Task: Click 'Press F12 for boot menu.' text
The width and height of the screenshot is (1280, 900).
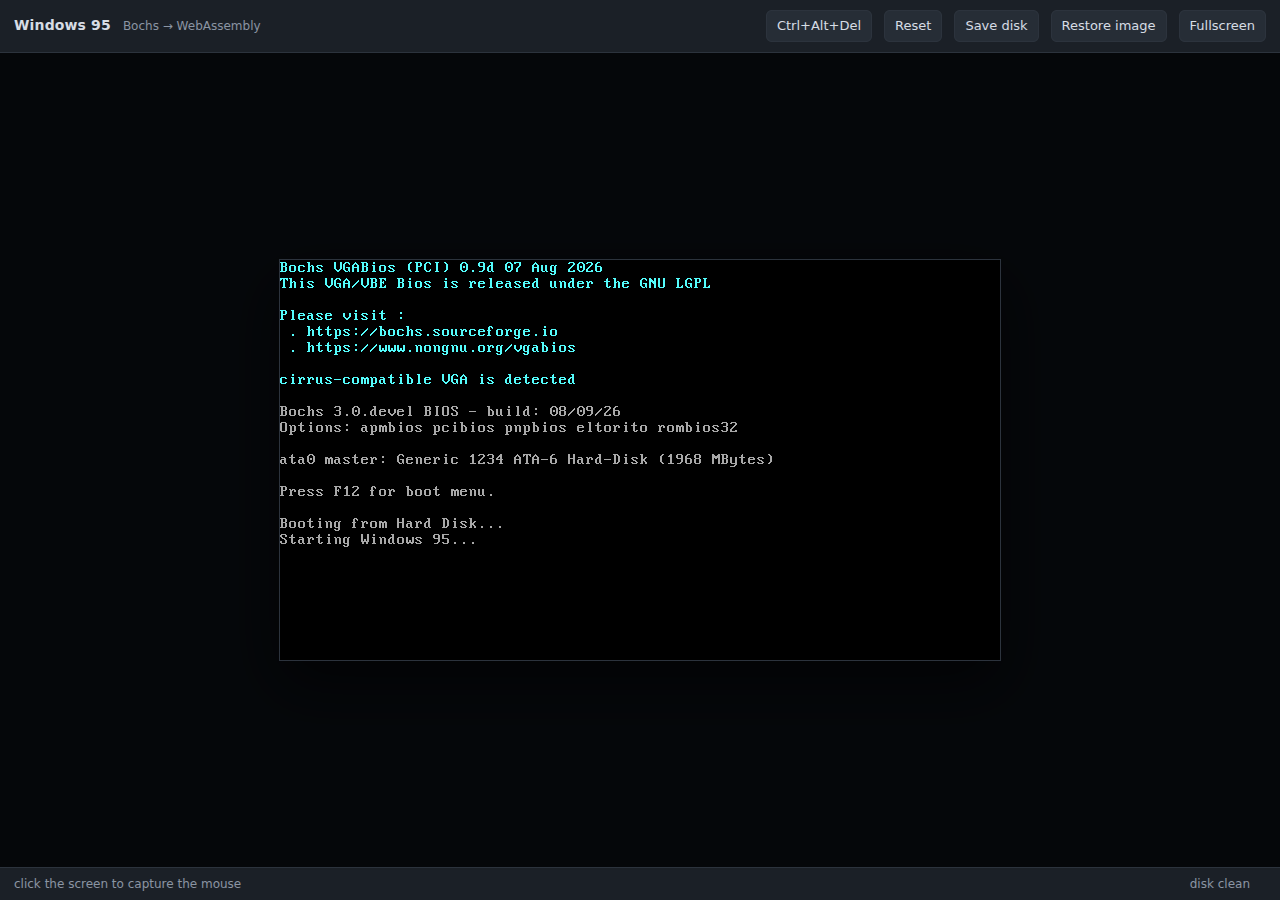Action: click(387, 492)
